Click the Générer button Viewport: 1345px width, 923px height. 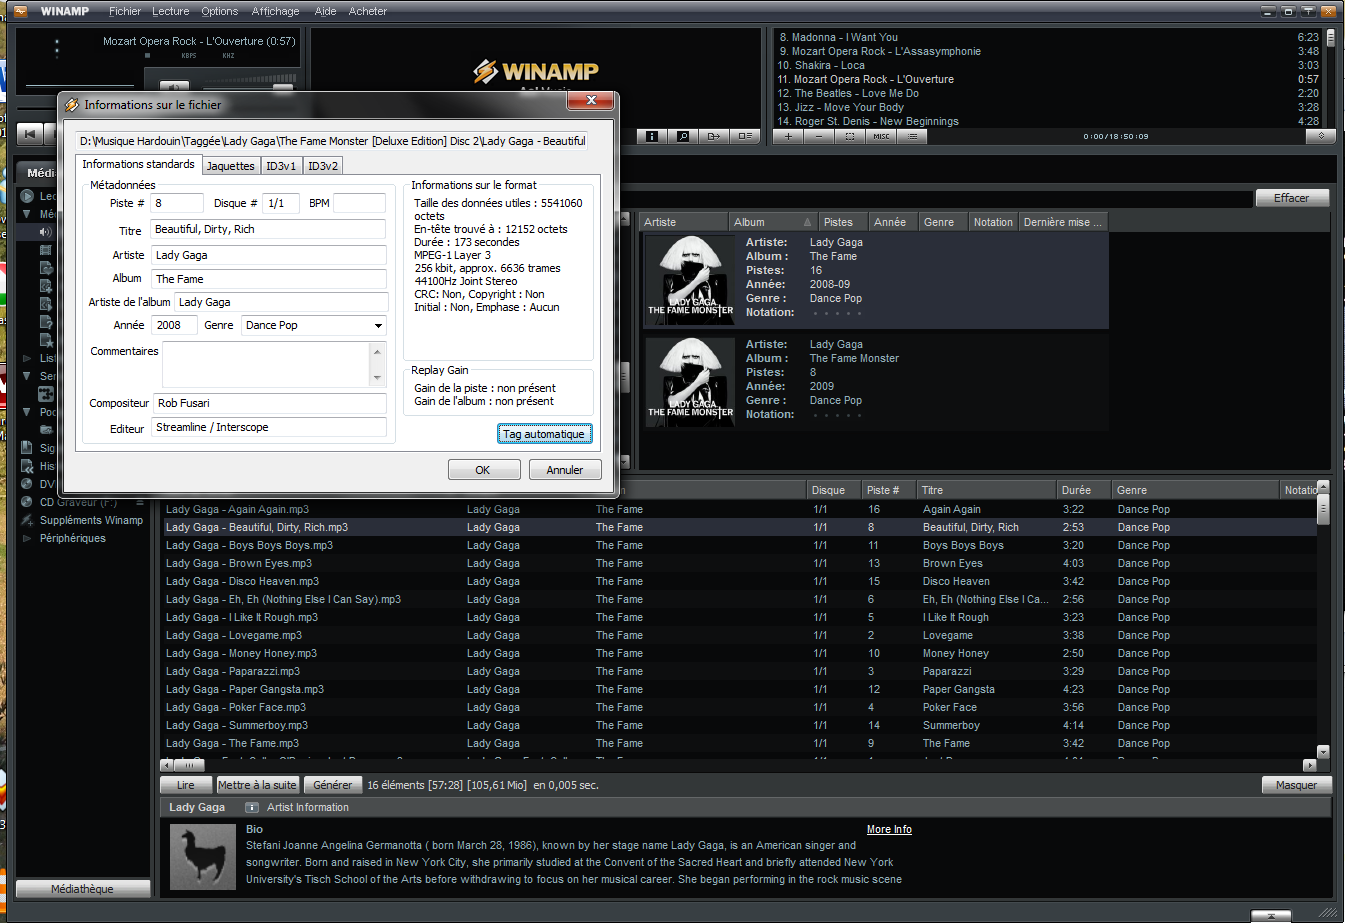pos(333,785)
